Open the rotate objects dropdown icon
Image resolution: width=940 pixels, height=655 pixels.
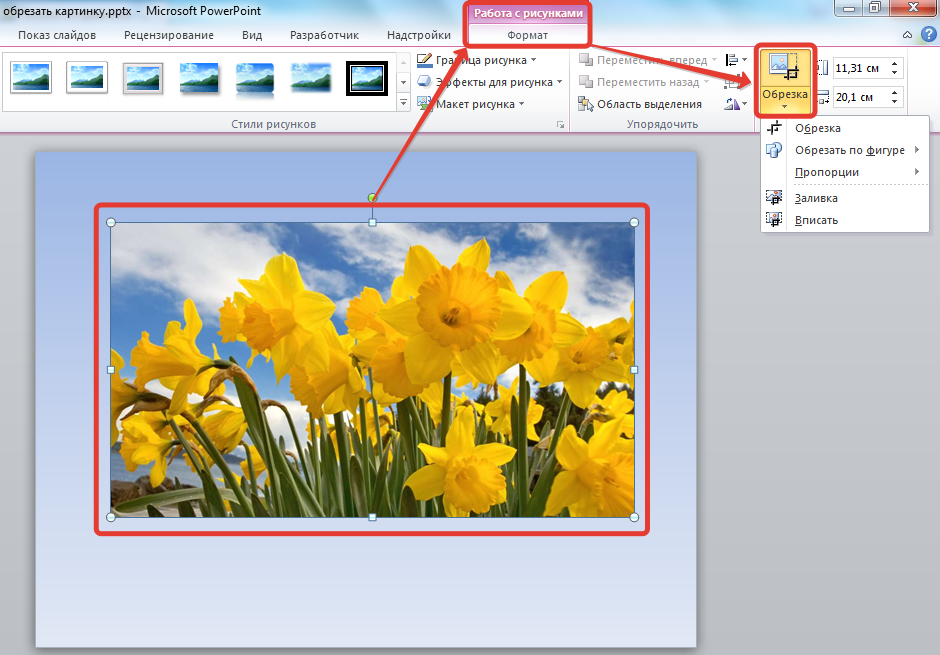click(x=736, y=104)
